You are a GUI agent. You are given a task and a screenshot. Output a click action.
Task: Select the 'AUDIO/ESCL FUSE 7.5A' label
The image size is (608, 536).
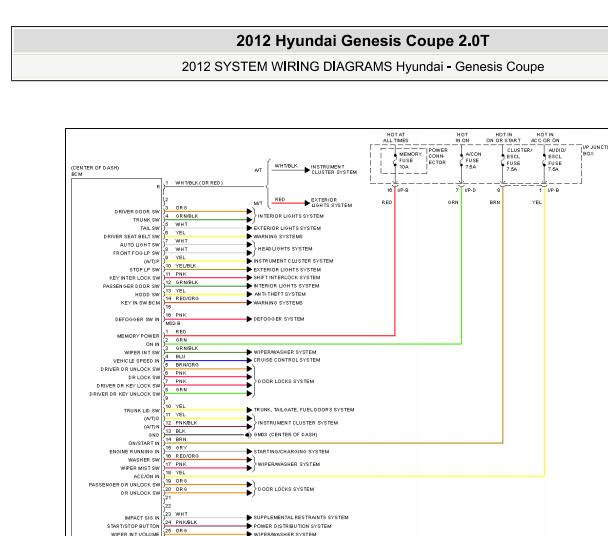[x=557, y=159]
